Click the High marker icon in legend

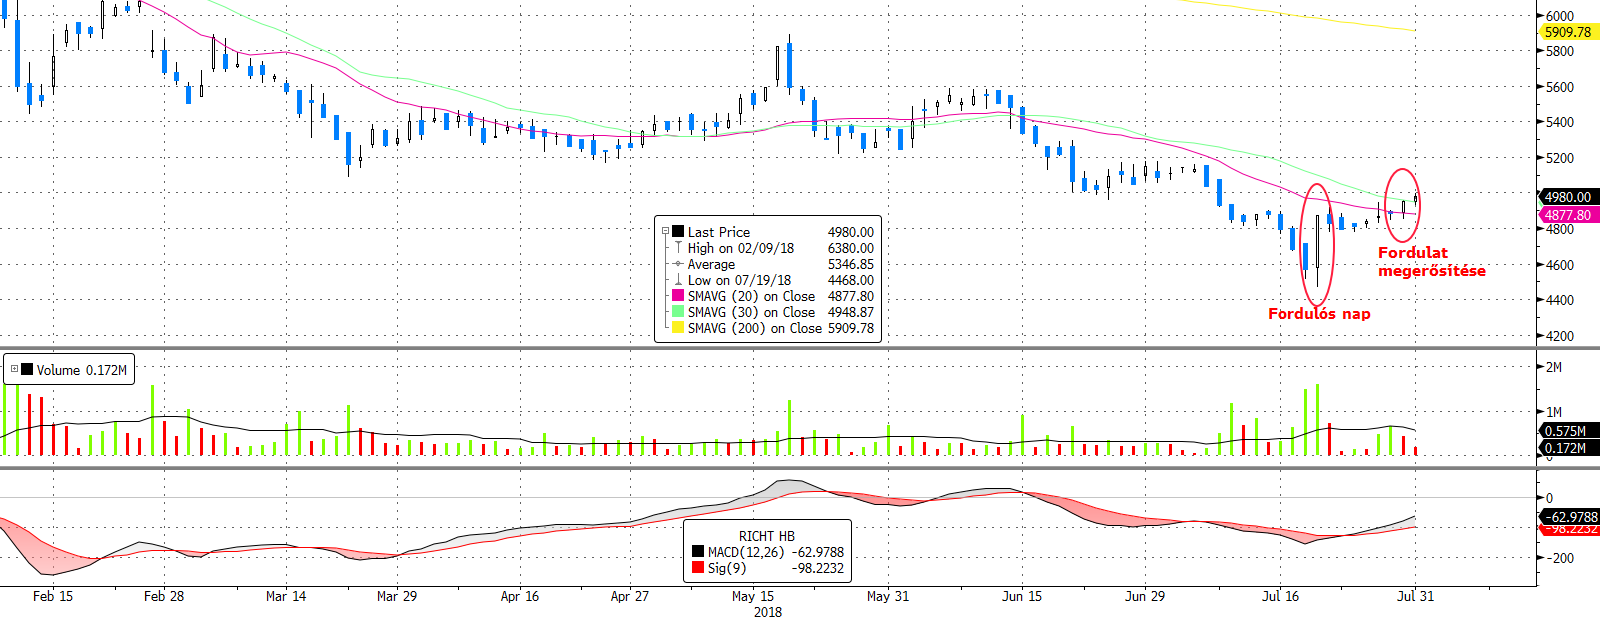tap(678, 247)
